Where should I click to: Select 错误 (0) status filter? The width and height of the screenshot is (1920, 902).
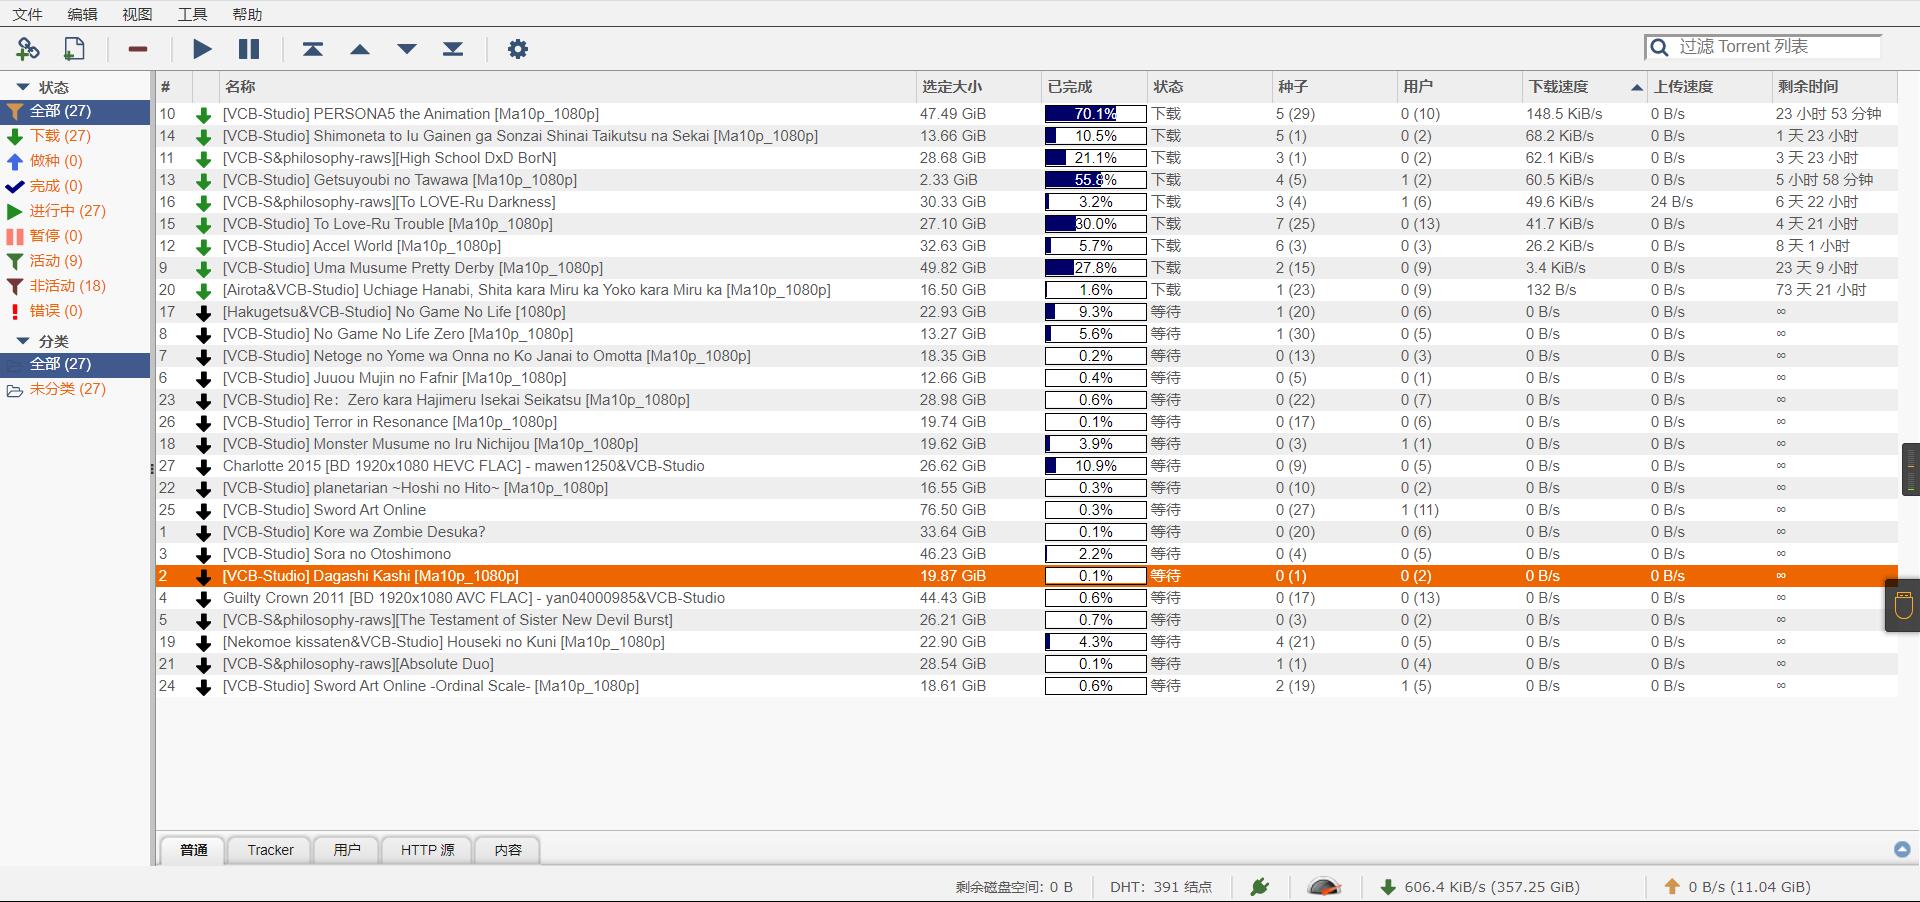(75, 311)
